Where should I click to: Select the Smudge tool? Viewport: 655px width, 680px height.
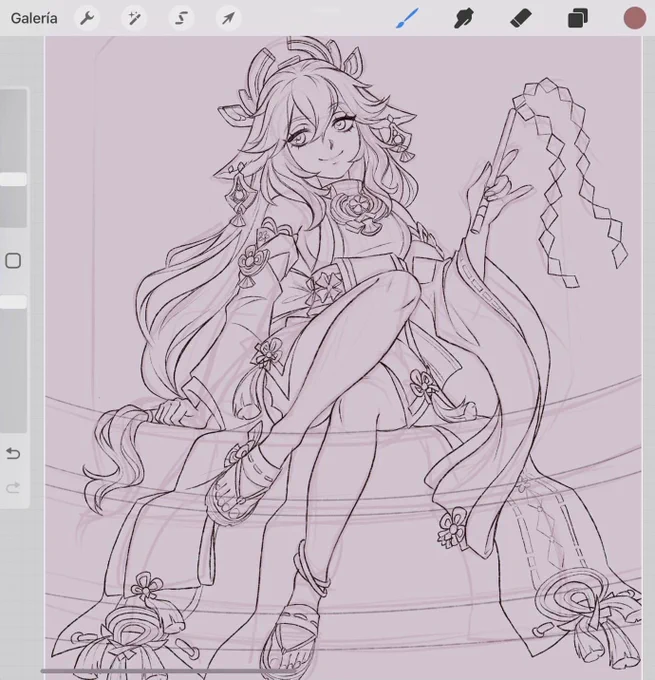463,18
